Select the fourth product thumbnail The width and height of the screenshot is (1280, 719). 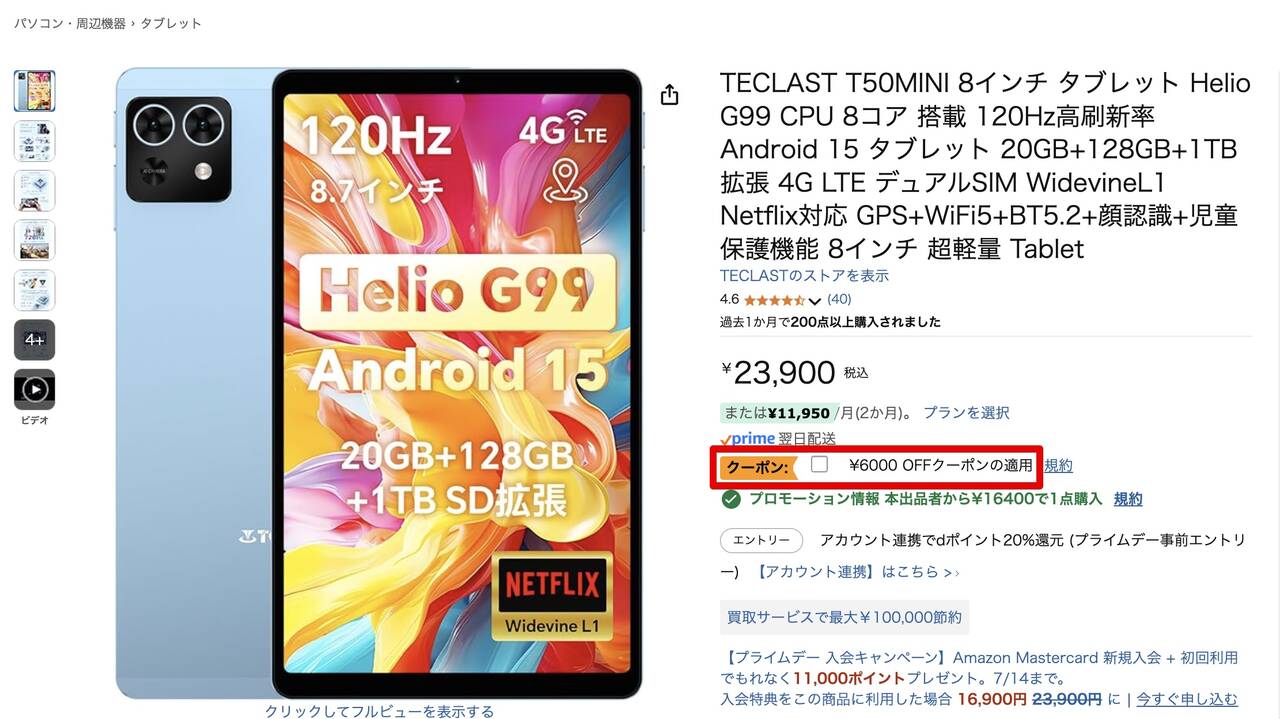click(34, 240)
